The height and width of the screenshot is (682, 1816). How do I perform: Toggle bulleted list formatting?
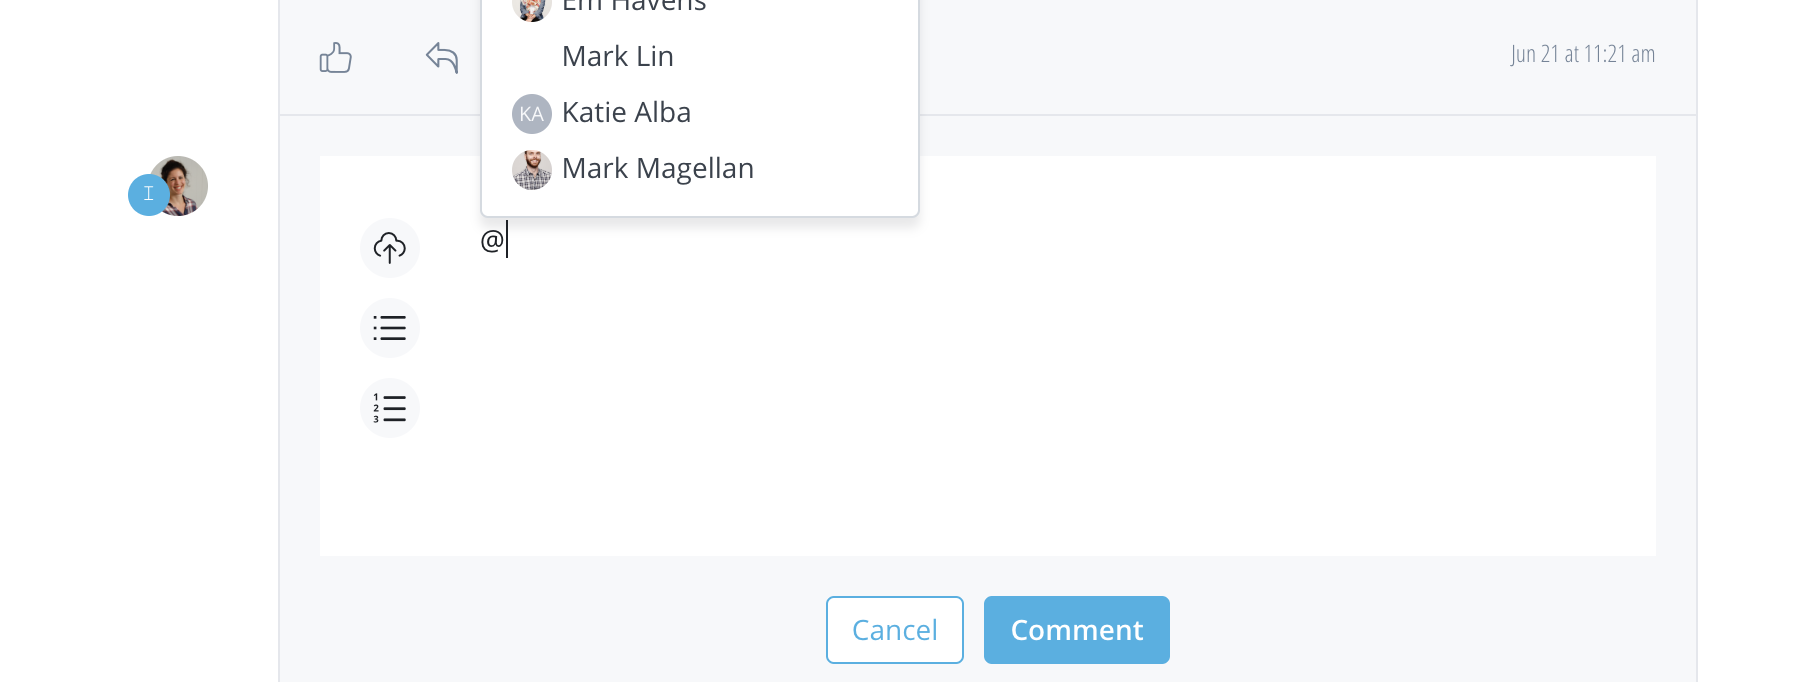390,328
